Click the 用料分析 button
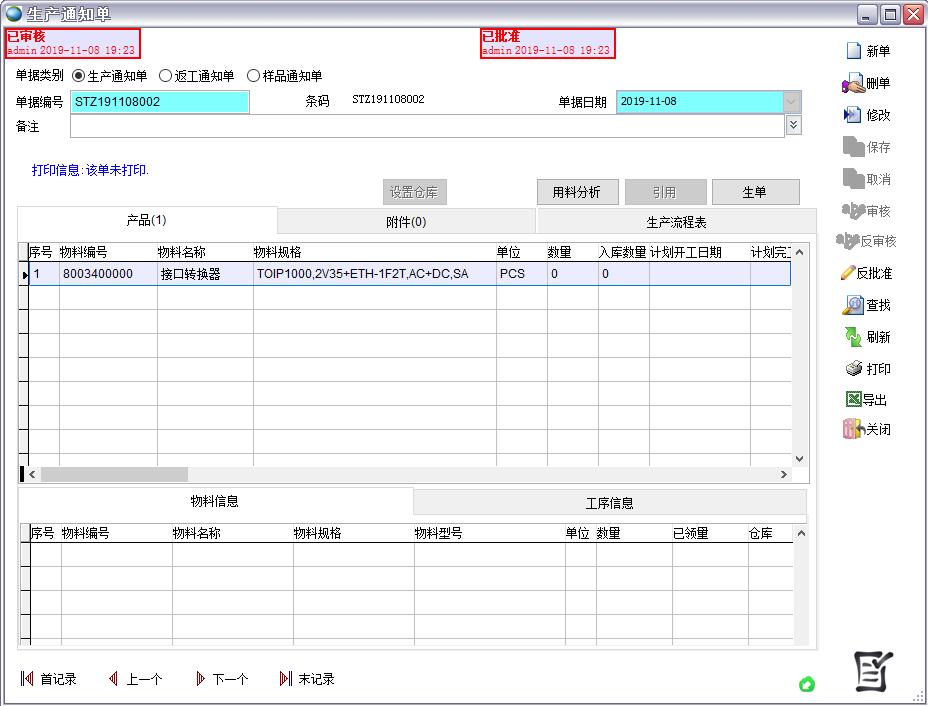928x706 pixels. tap(576, 192)
